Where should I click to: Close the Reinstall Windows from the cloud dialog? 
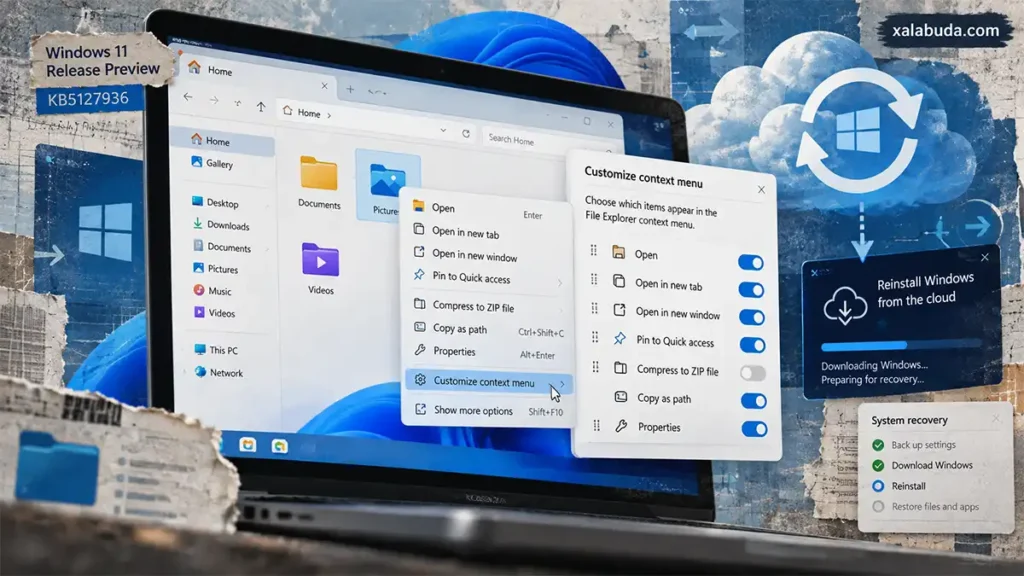(x=985, y=257)
